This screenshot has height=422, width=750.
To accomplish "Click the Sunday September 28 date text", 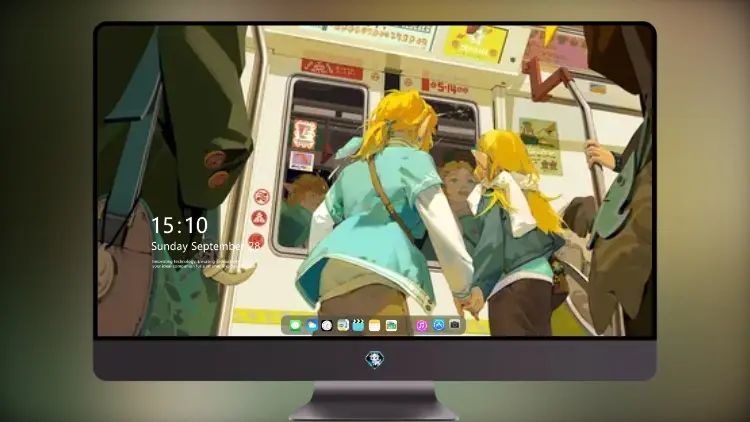I will [x=206, y=246].
